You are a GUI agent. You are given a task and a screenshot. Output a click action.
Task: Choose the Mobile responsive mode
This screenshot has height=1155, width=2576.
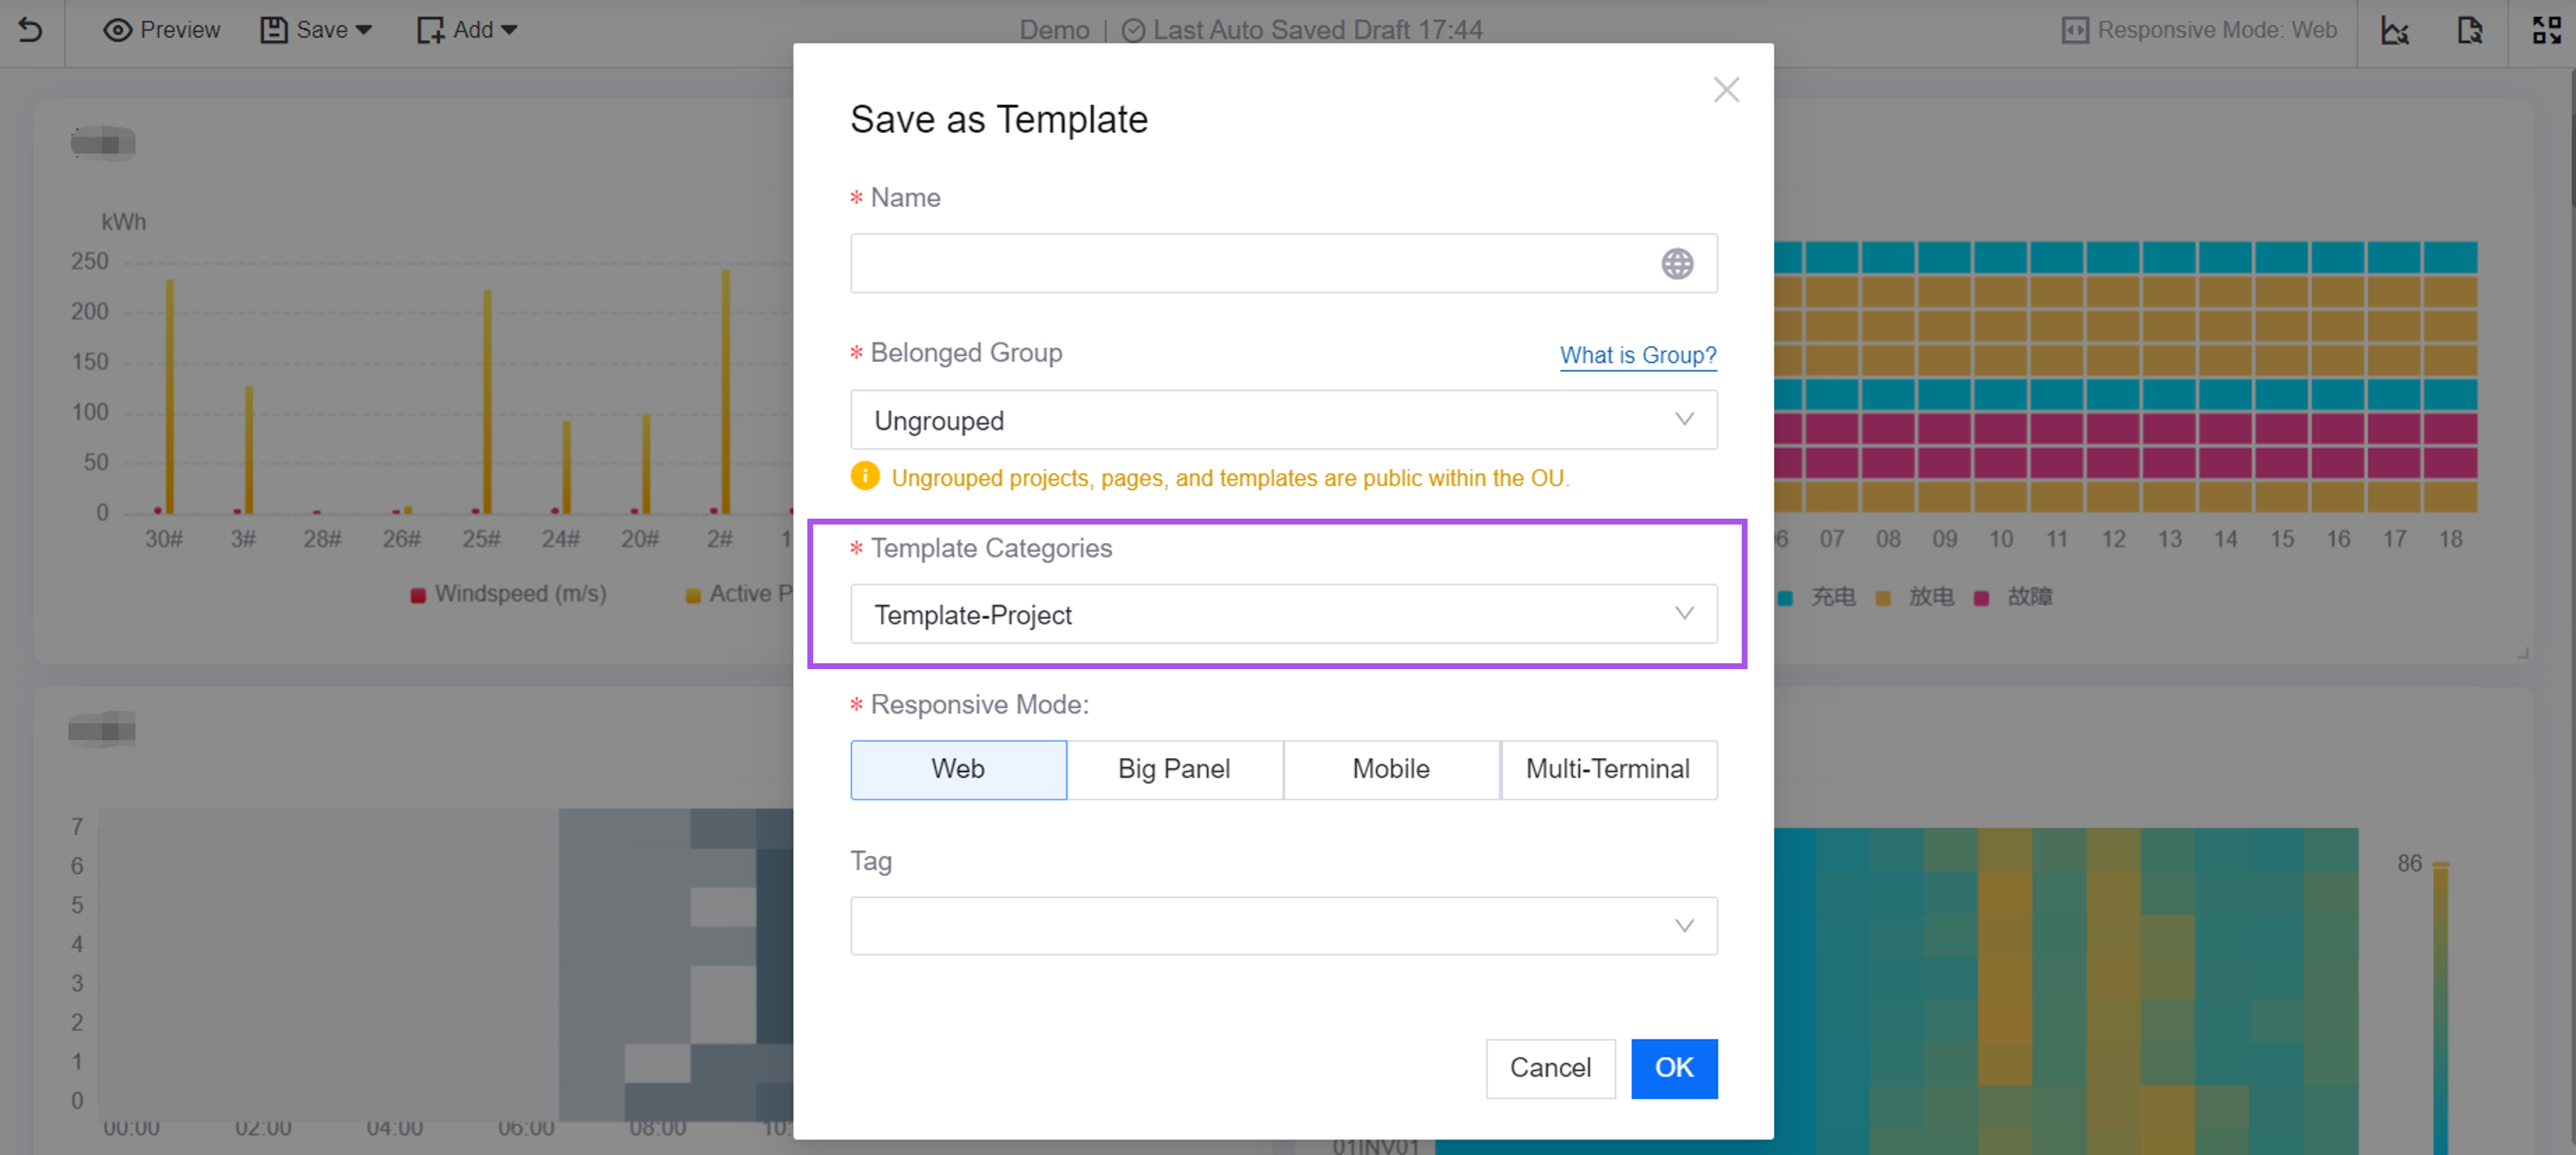[1391, 769]
